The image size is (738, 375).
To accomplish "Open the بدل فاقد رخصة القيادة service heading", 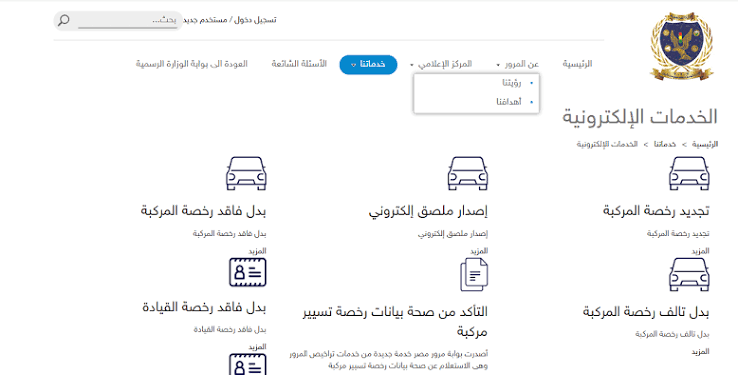I will click(x=204, y=308).
